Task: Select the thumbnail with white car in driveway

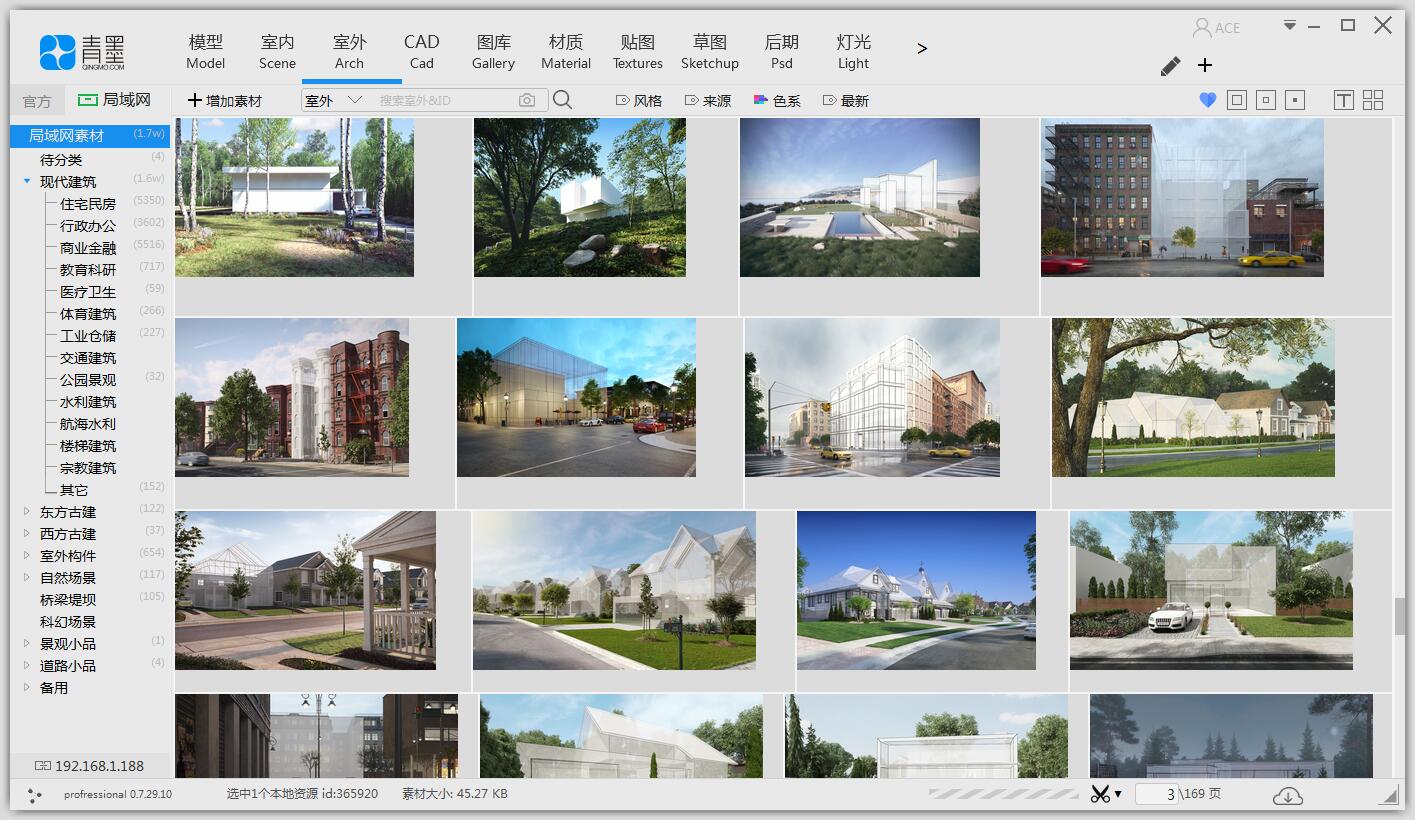Action: pos(1211,590)
